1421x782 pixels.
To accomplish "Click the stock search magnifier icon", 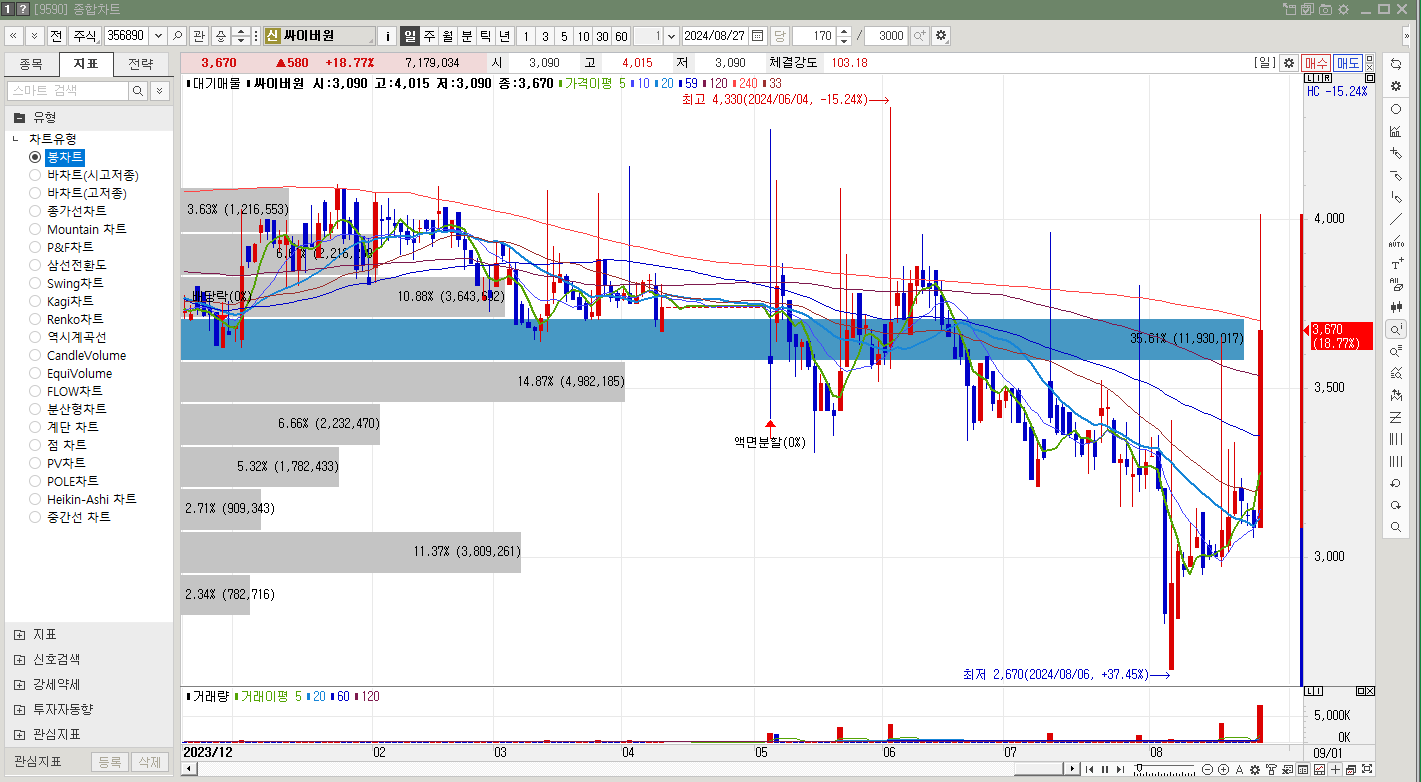I will click(x=177, y=36).
